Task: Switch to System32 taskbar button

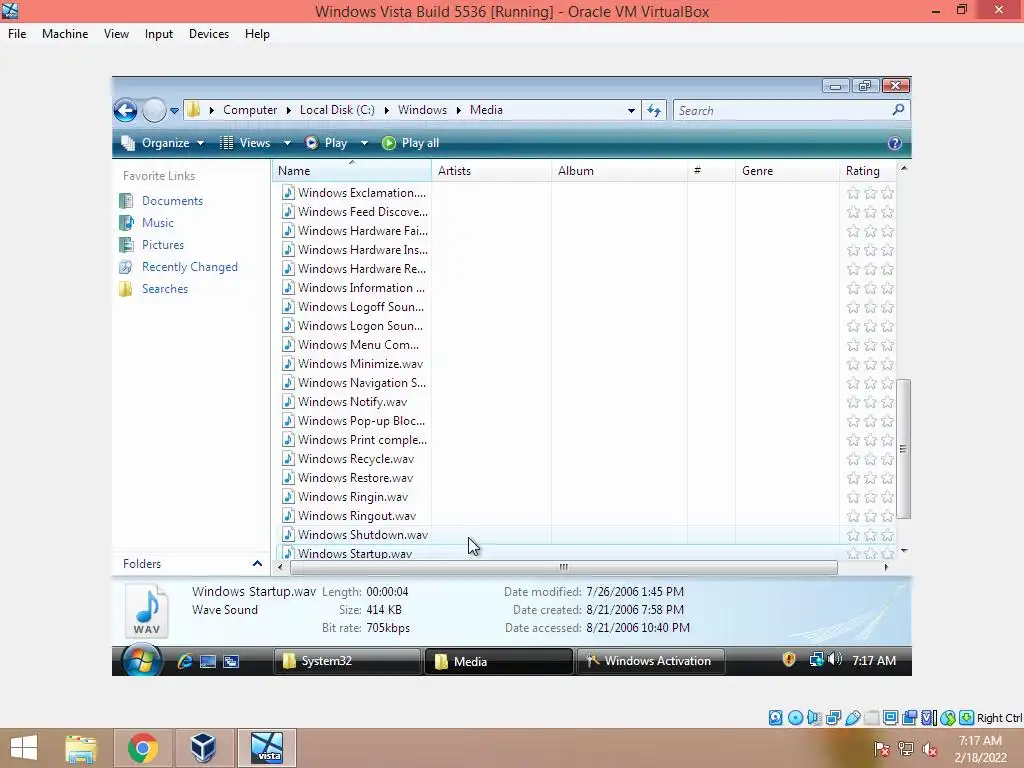Action: [346, 661]
